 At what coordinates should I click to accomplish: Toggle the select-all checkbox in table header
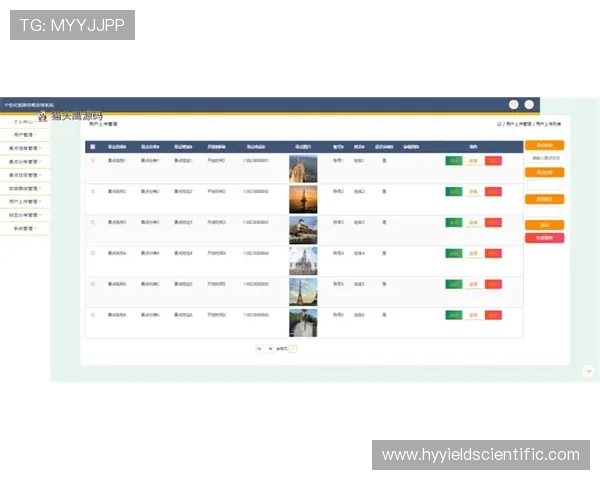pos(93,147)
